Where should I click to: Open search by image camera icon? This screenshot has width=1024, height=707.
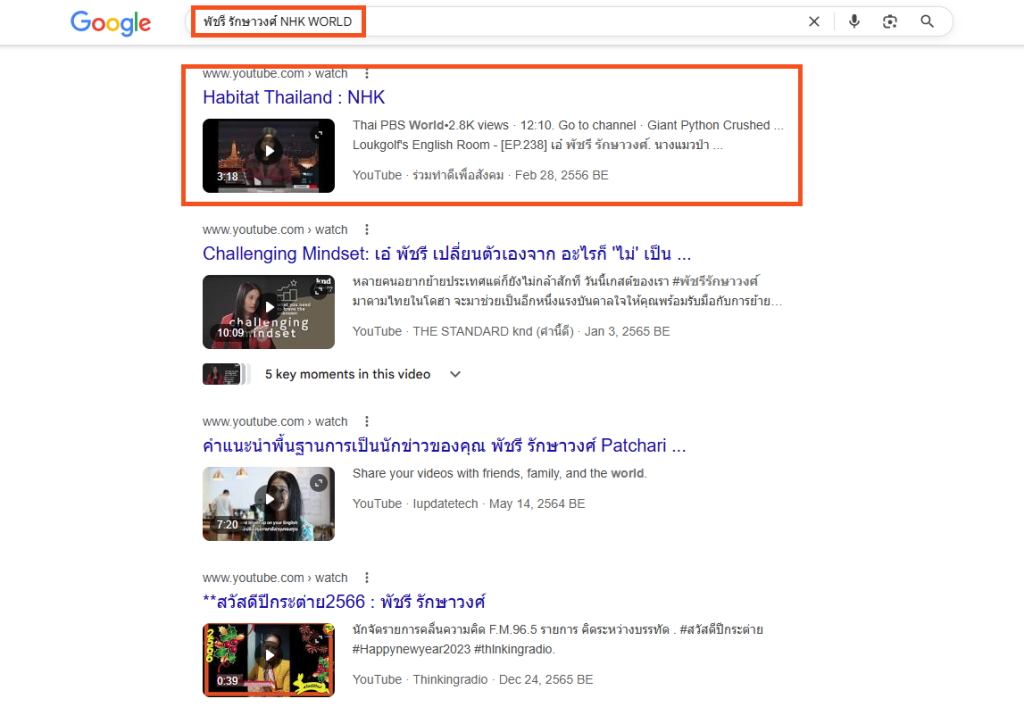click(x=889, y=22)
